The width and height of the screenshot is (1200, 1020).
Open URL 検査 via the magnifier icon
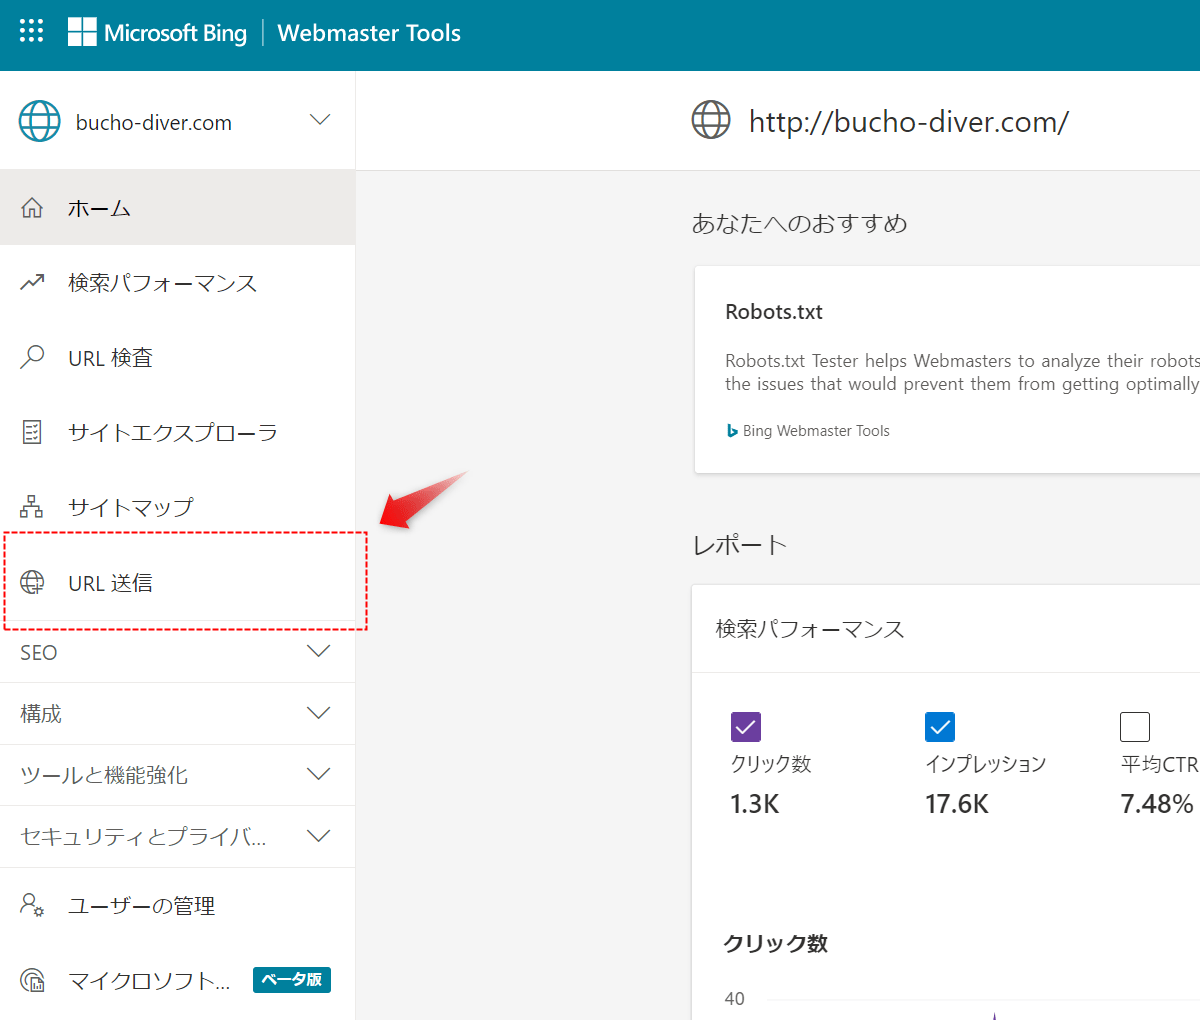coord(33,357)
